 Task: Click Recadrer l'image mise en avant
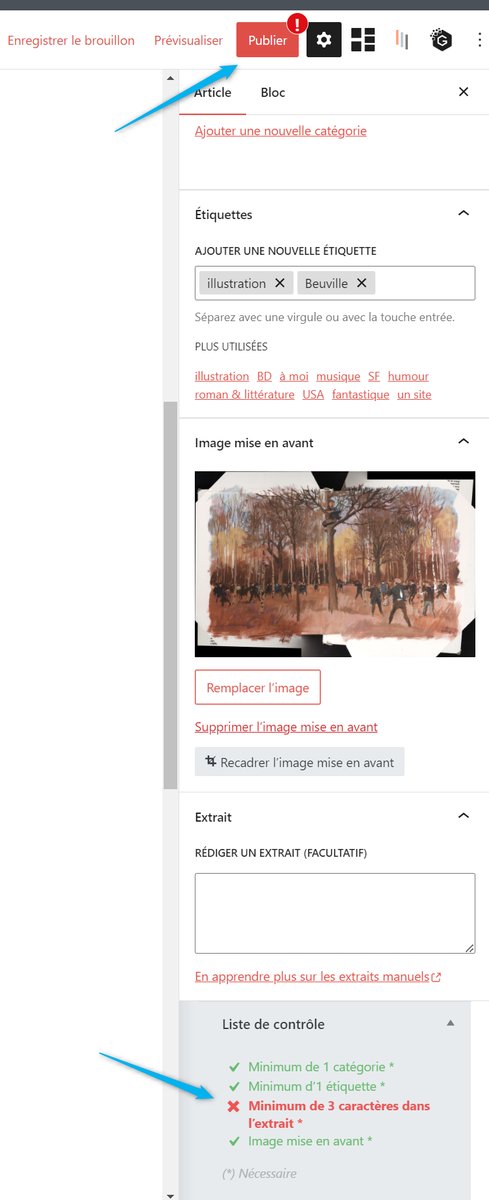[x=300, y=762]
